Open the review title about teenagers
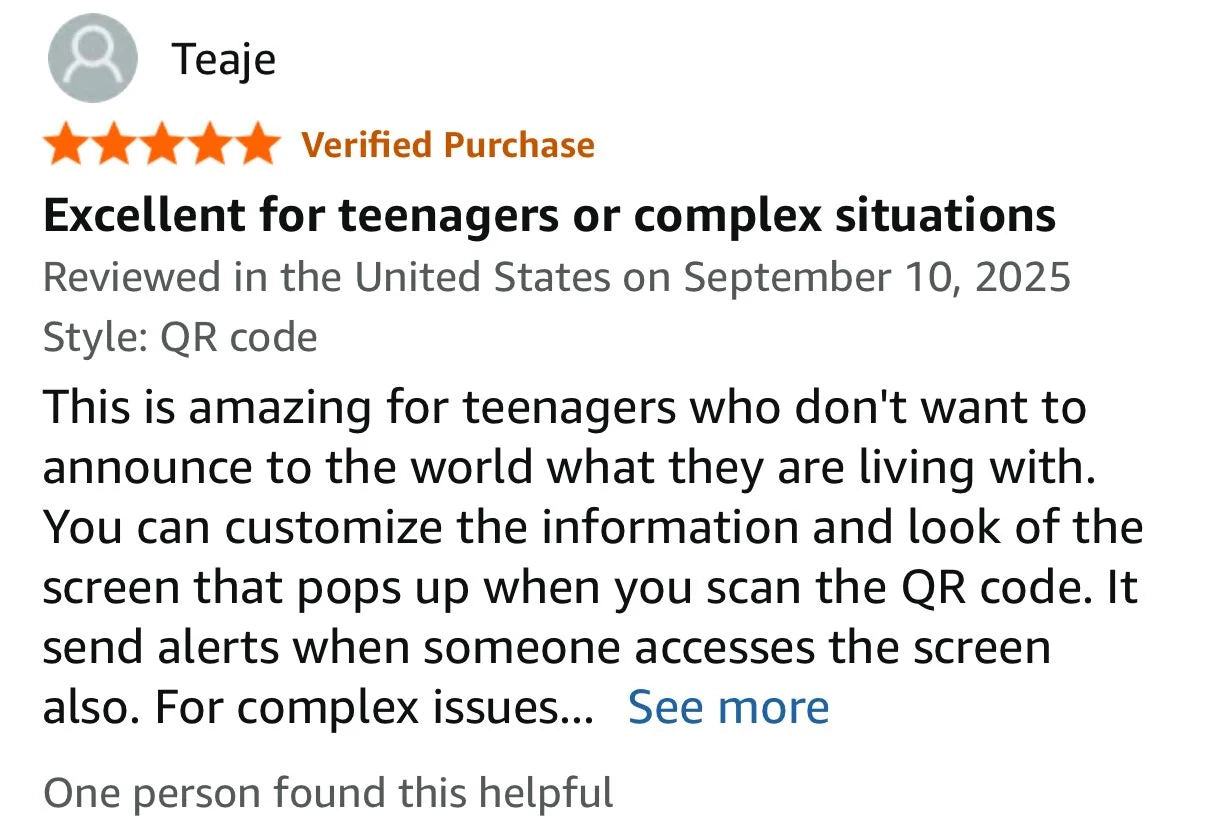The height and width of the screenshot is (834, 1206). pyautogui.click(x=549, y=215)
